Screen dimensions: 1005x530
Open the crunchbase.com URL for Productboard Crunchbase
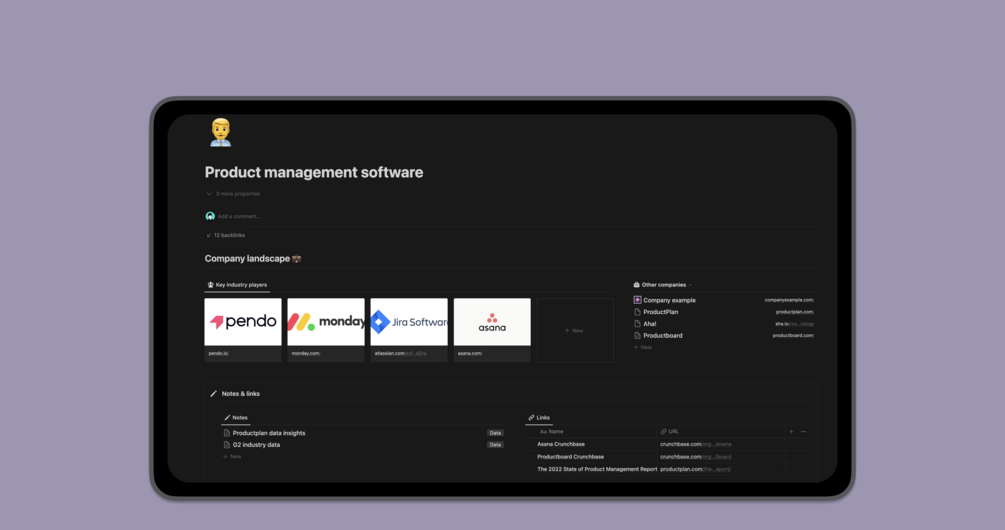695,457
